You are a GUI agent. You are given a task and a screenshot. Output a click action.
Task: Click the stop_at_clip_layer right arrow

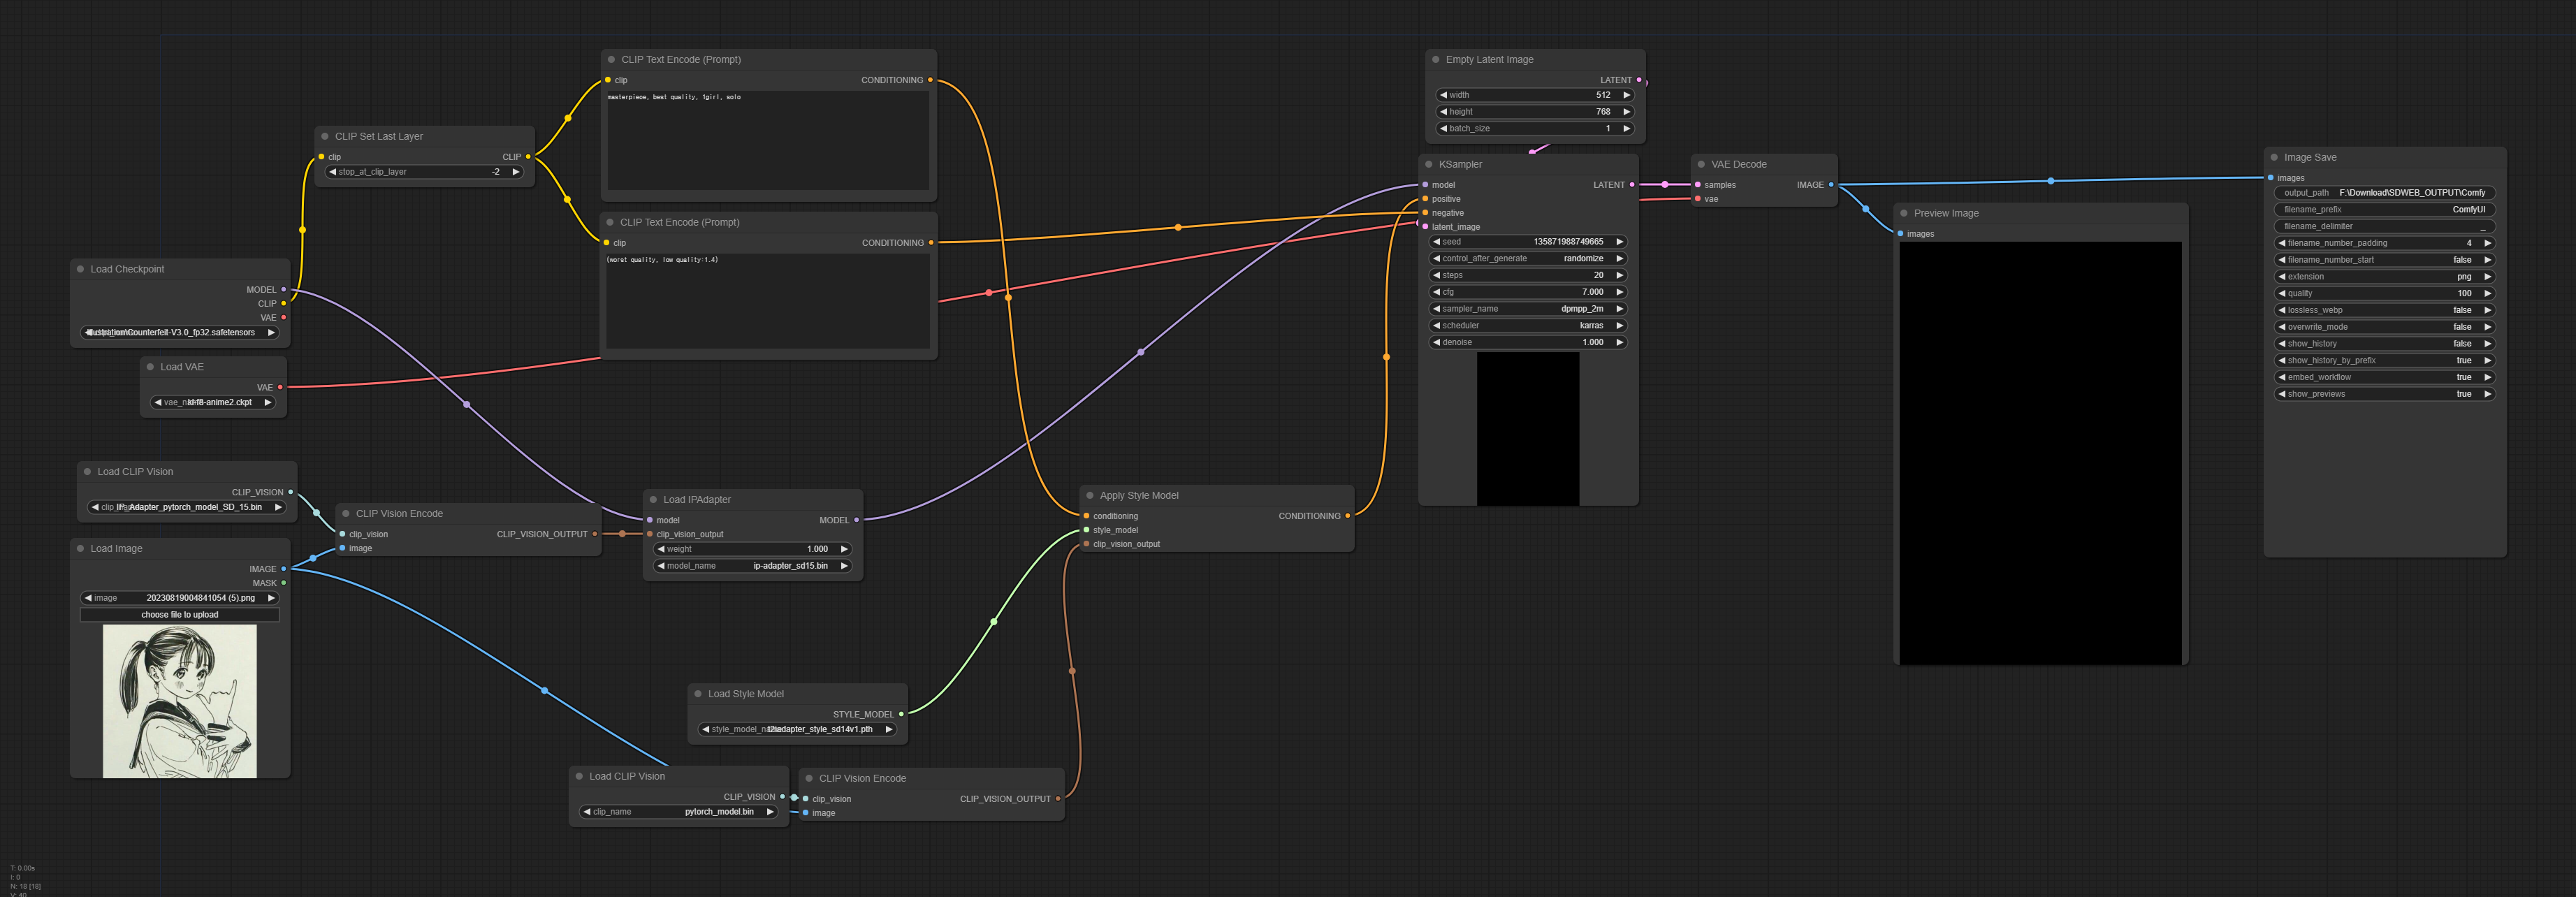tap(516, 172)
